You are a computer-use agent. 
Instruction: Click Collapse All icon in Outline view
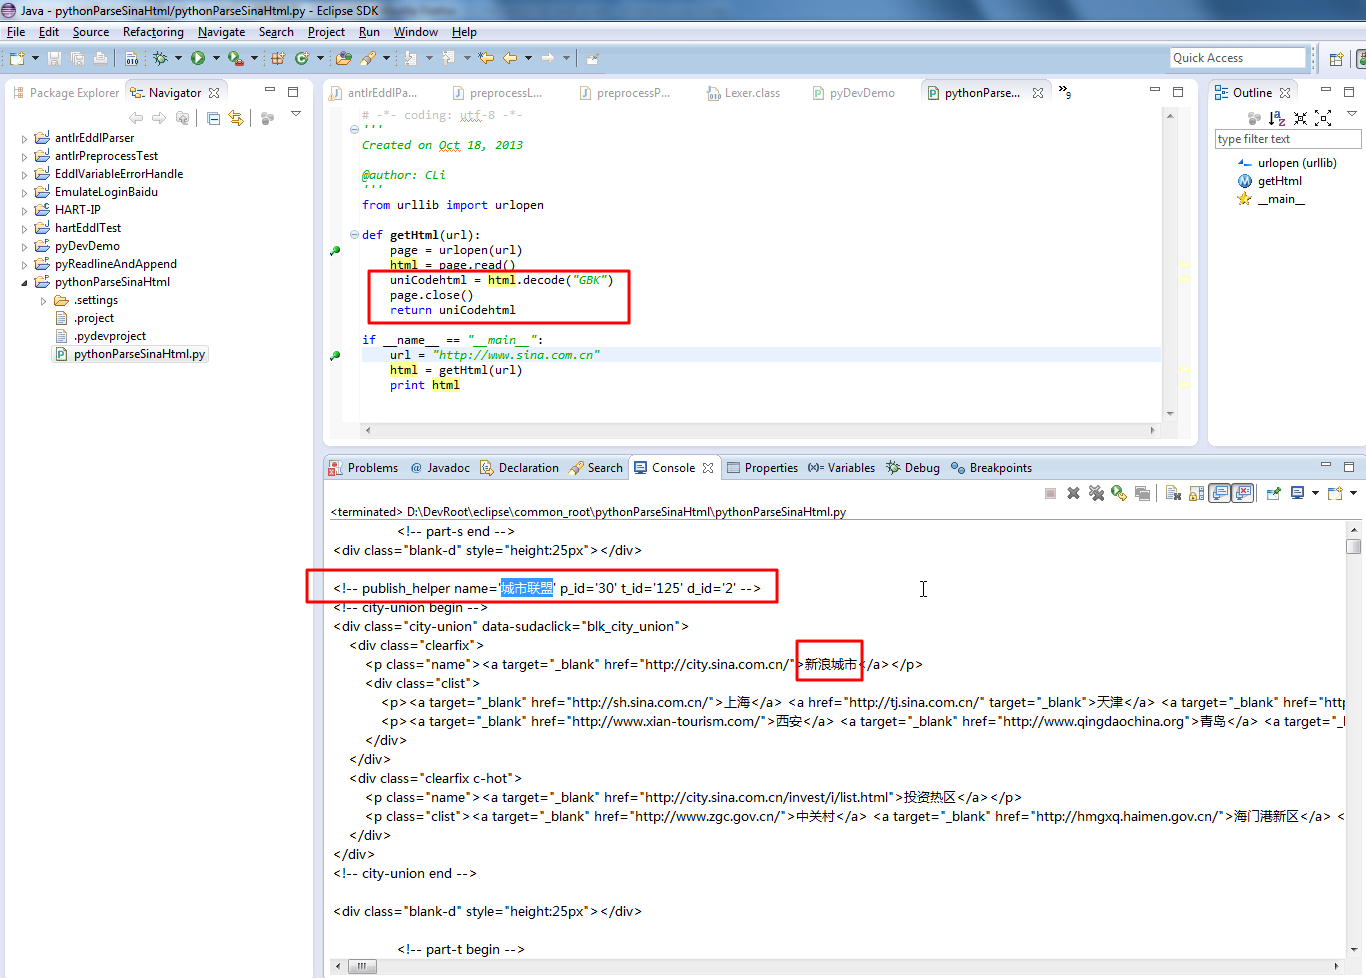pos(1301,118)
